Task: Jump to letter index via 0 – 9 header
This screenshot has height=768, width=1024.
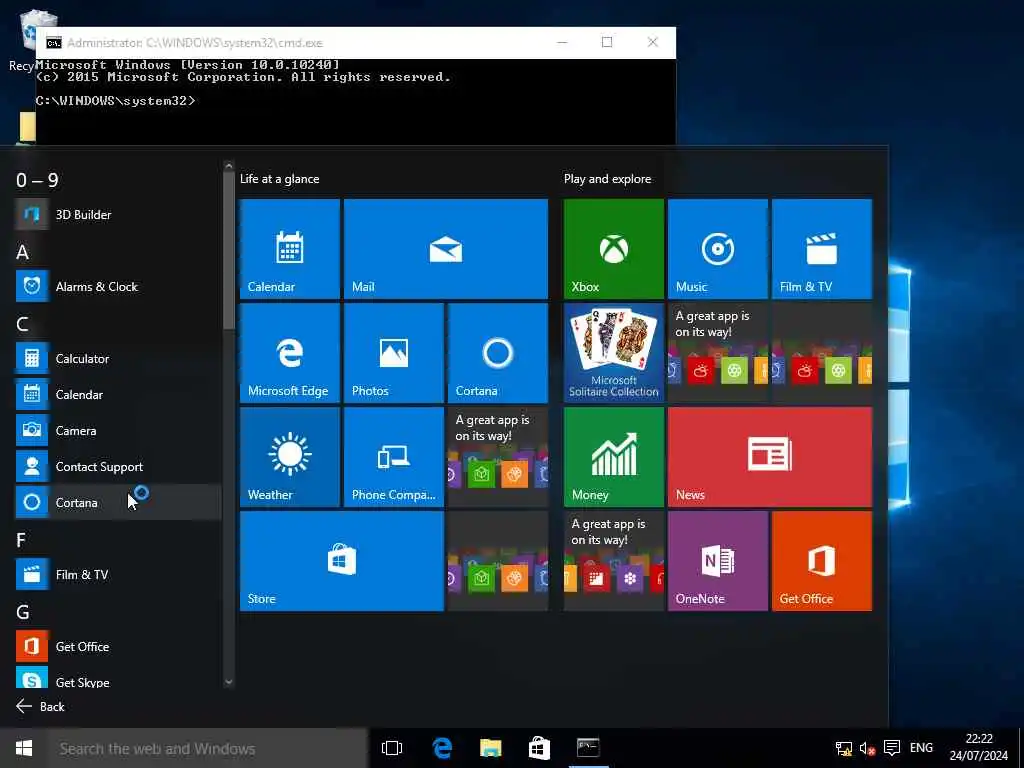Action: click(37, 180)
